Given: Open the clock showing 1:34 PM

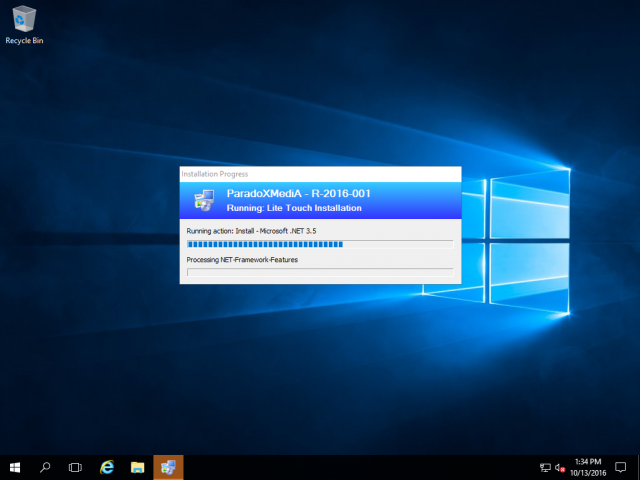Looking at the screenshot, I should pos(588,467).
